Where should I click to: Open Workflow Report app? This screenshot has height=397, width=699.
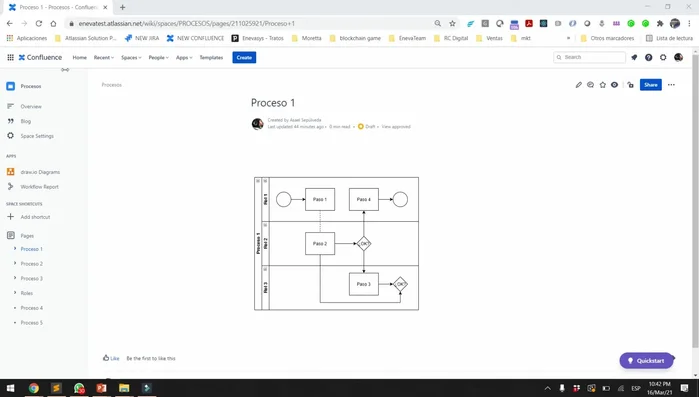click(39, 187)
